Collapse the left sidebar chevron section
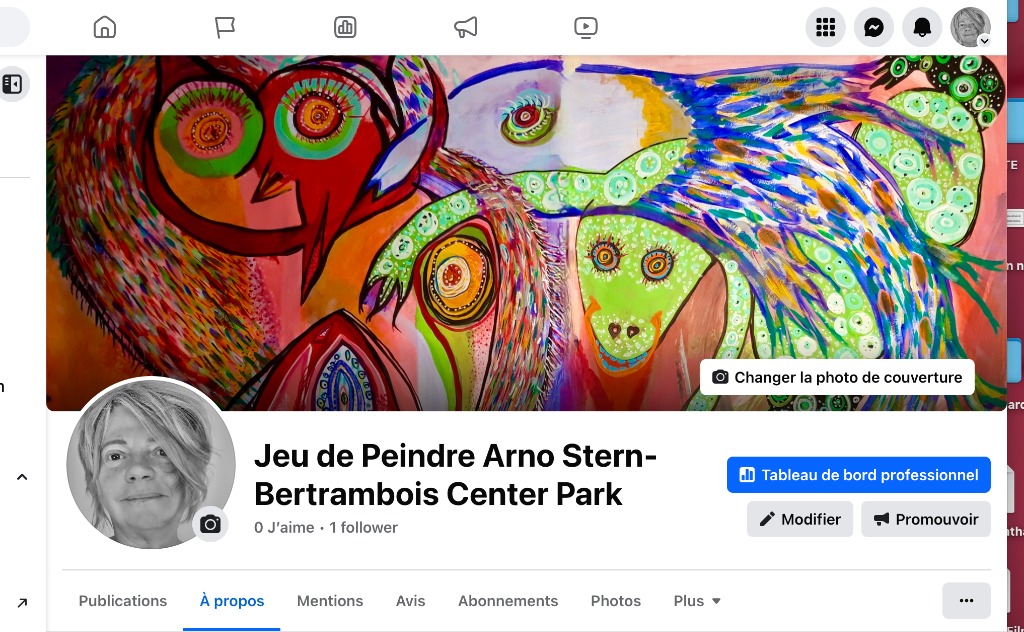Viewport: 1024px width, 632px height. [x=22, y=477]
